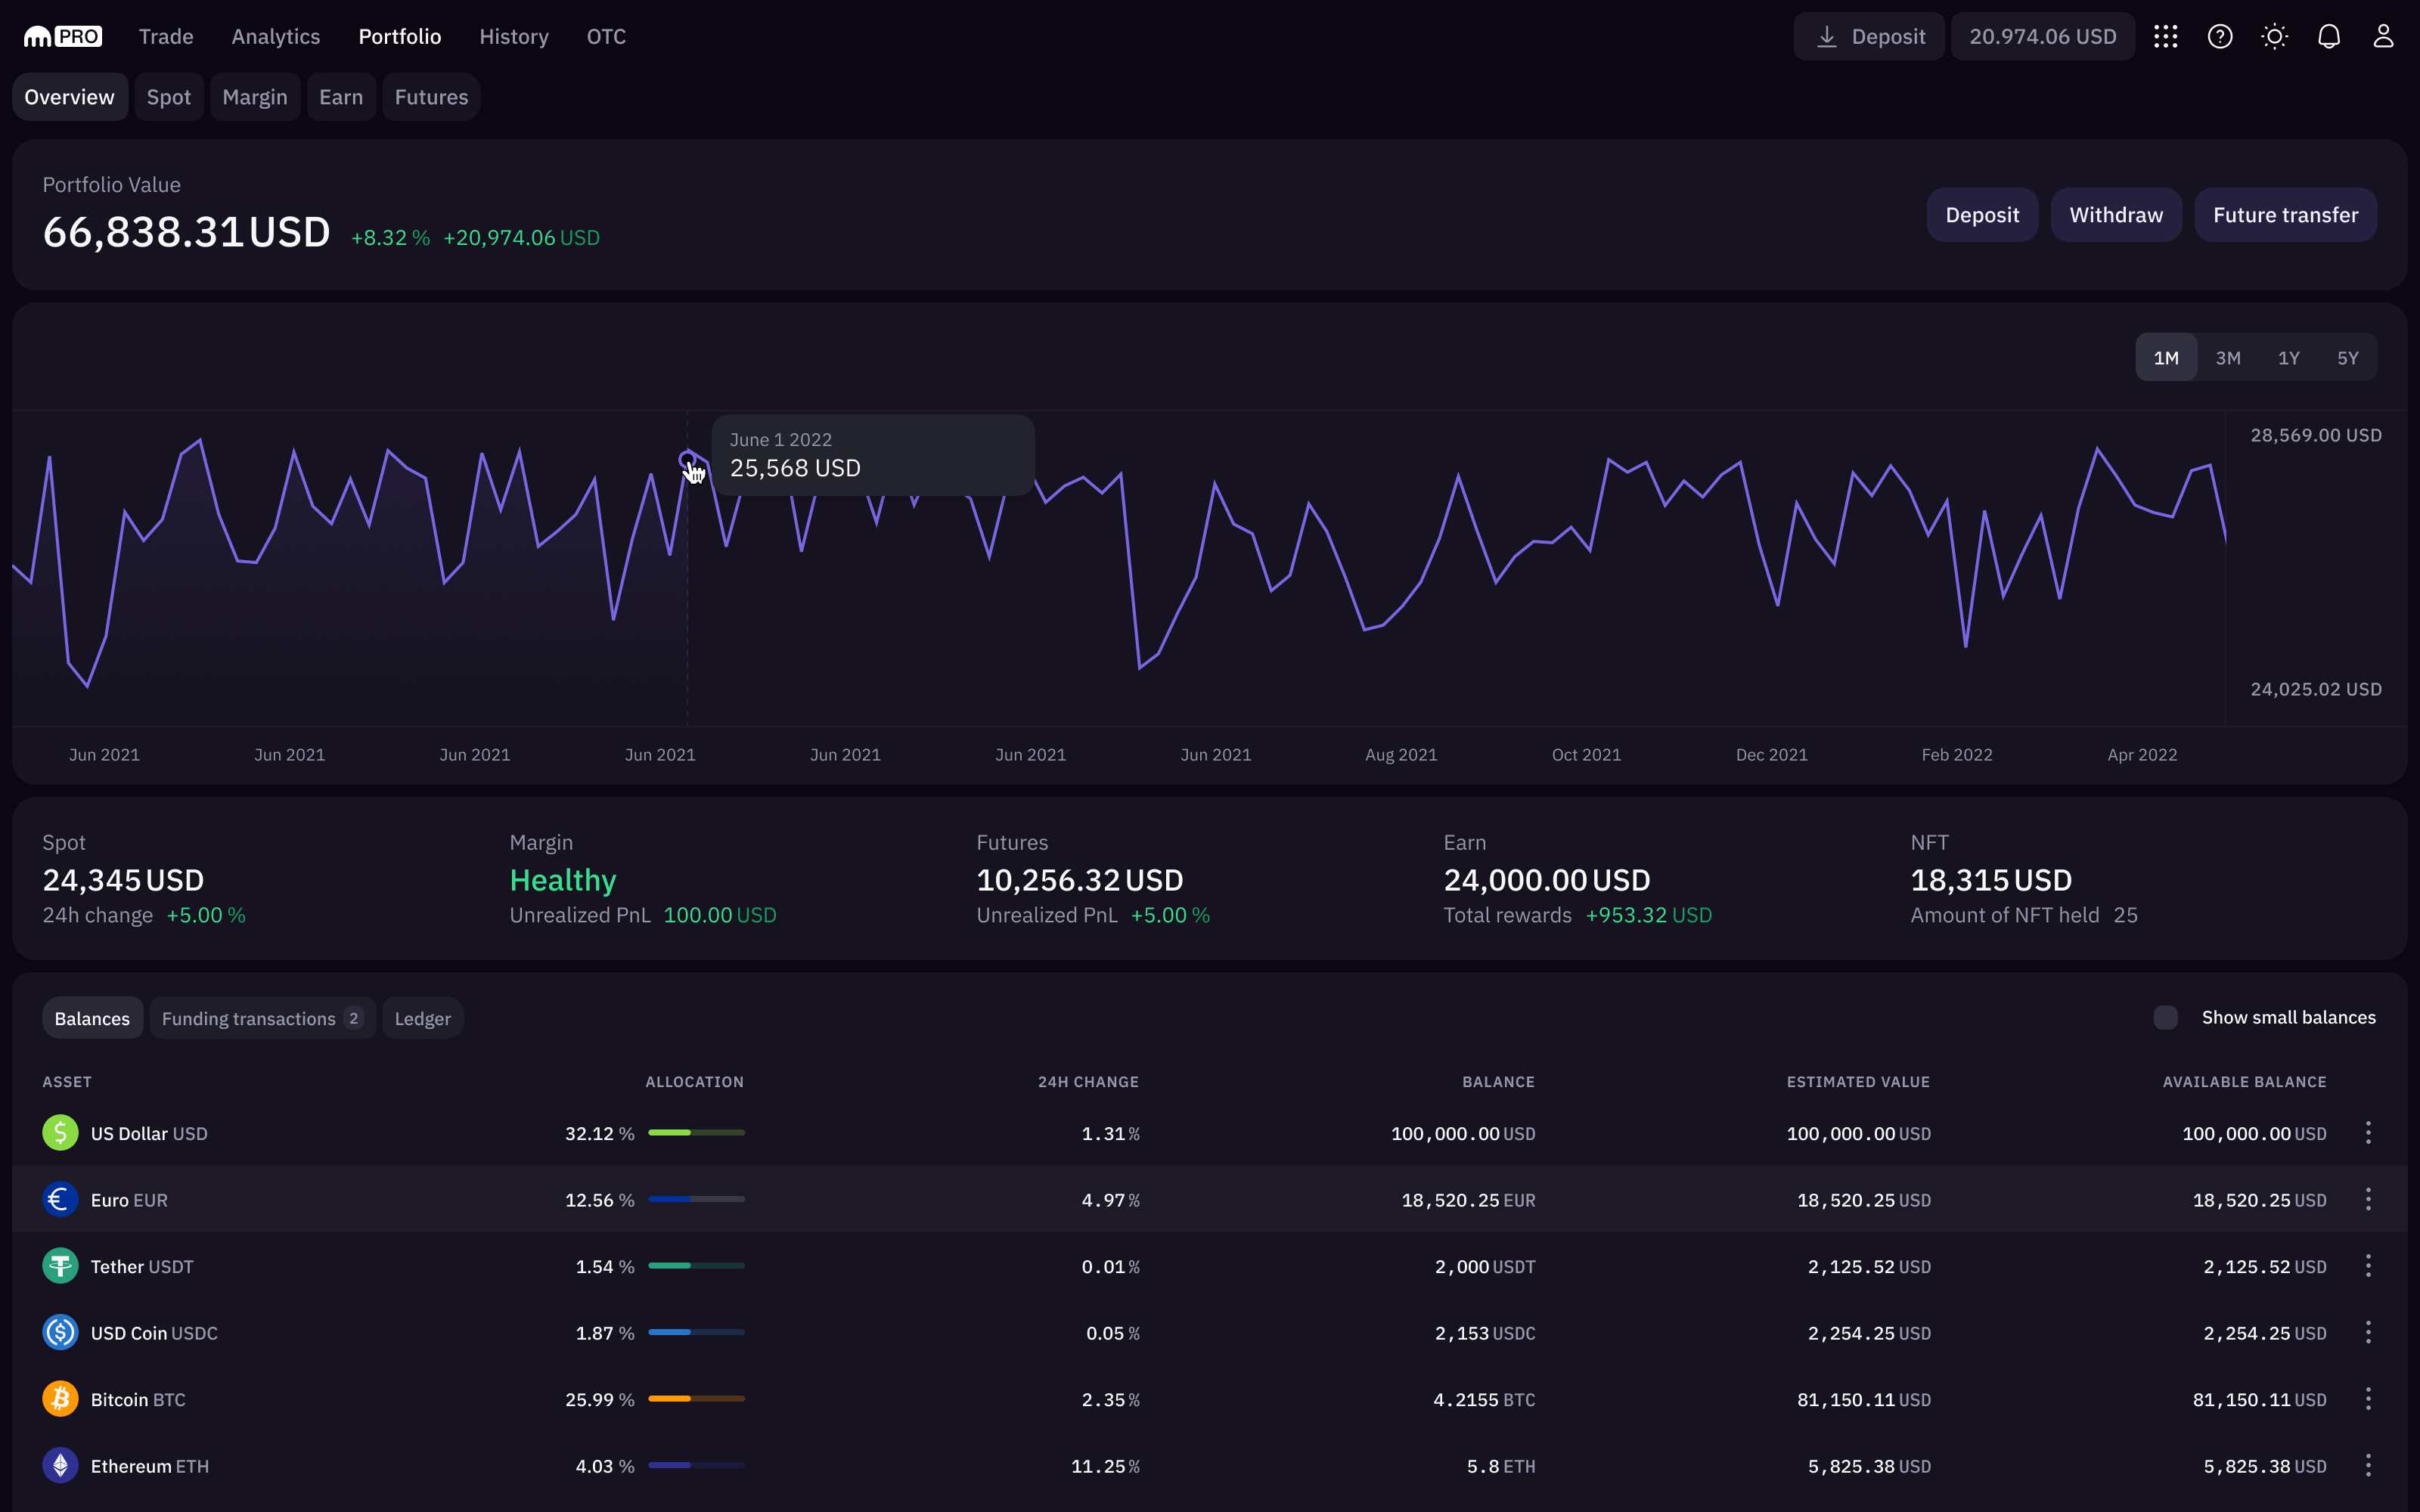Open notifications bell icon
Screen dimensions: 2420x1512
pyautogui.click(x=2329, y=37)
